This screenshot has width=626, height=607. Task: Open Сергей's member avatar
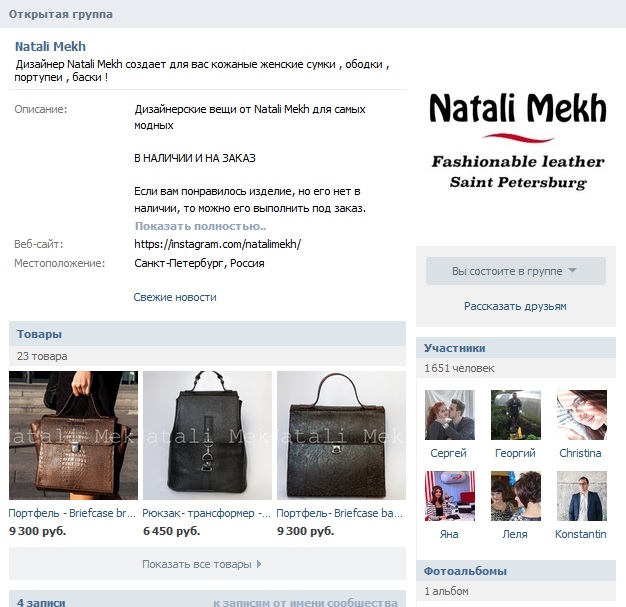(450, 415)
